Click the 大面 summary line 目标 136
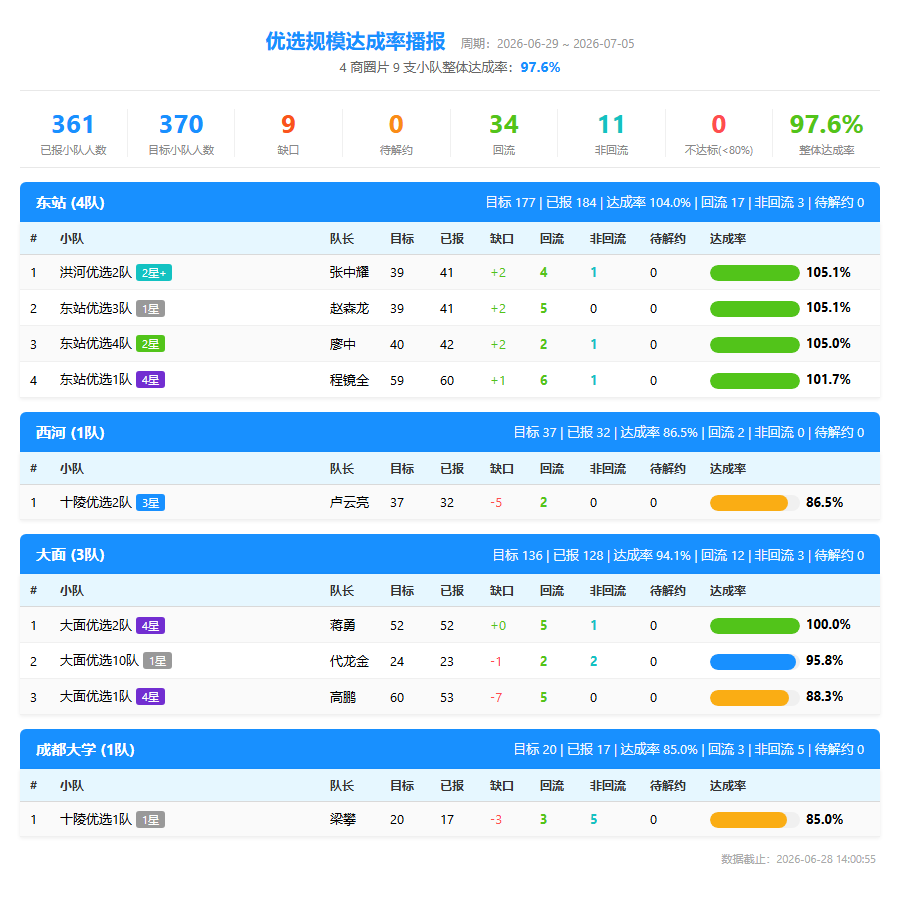This screenshot has height=898, width=900. [x=678, y=555]
